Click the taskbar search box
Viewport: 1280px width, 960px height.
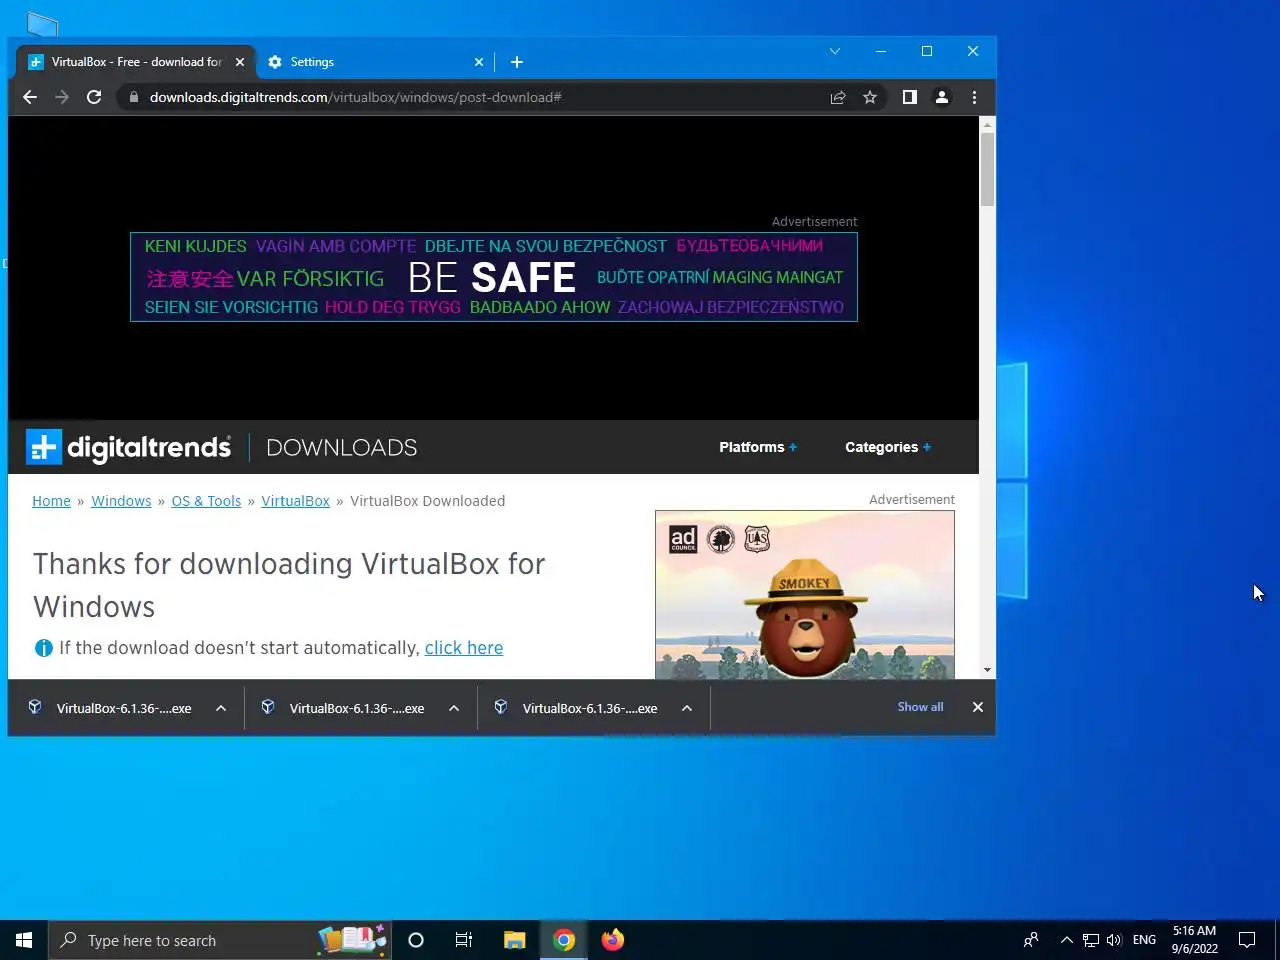[220, 940]
